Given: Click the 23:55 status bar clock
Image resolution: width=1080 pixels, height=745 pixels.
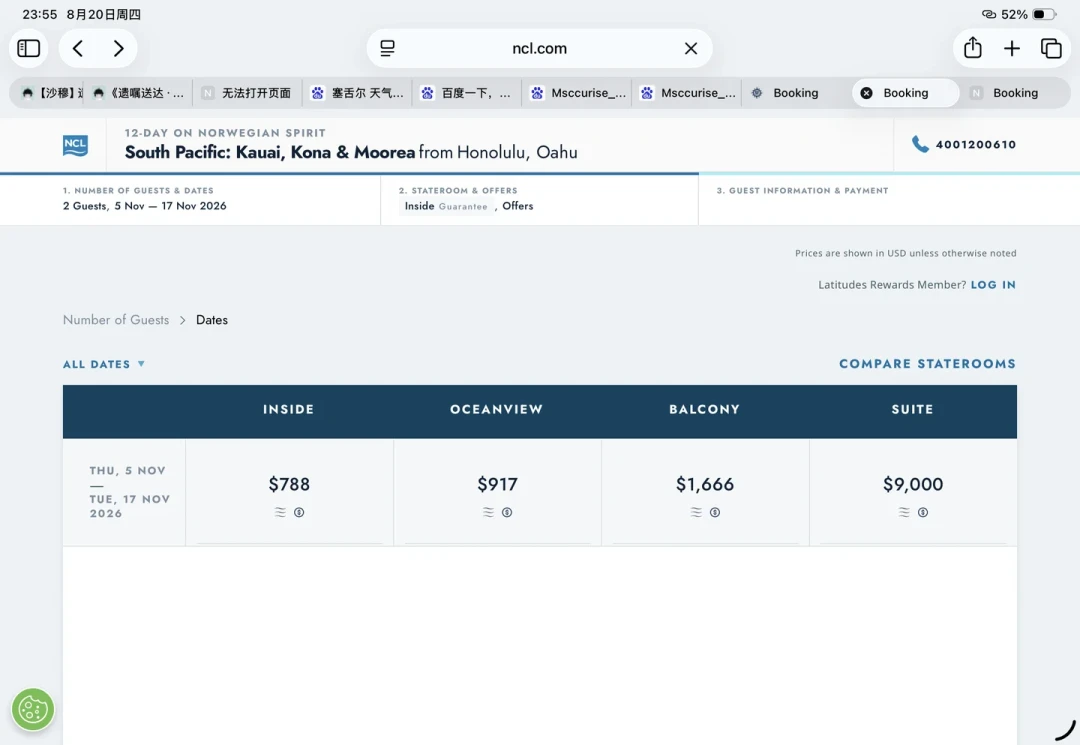Looking at the screenshot, I should click(x=40, y=14).
